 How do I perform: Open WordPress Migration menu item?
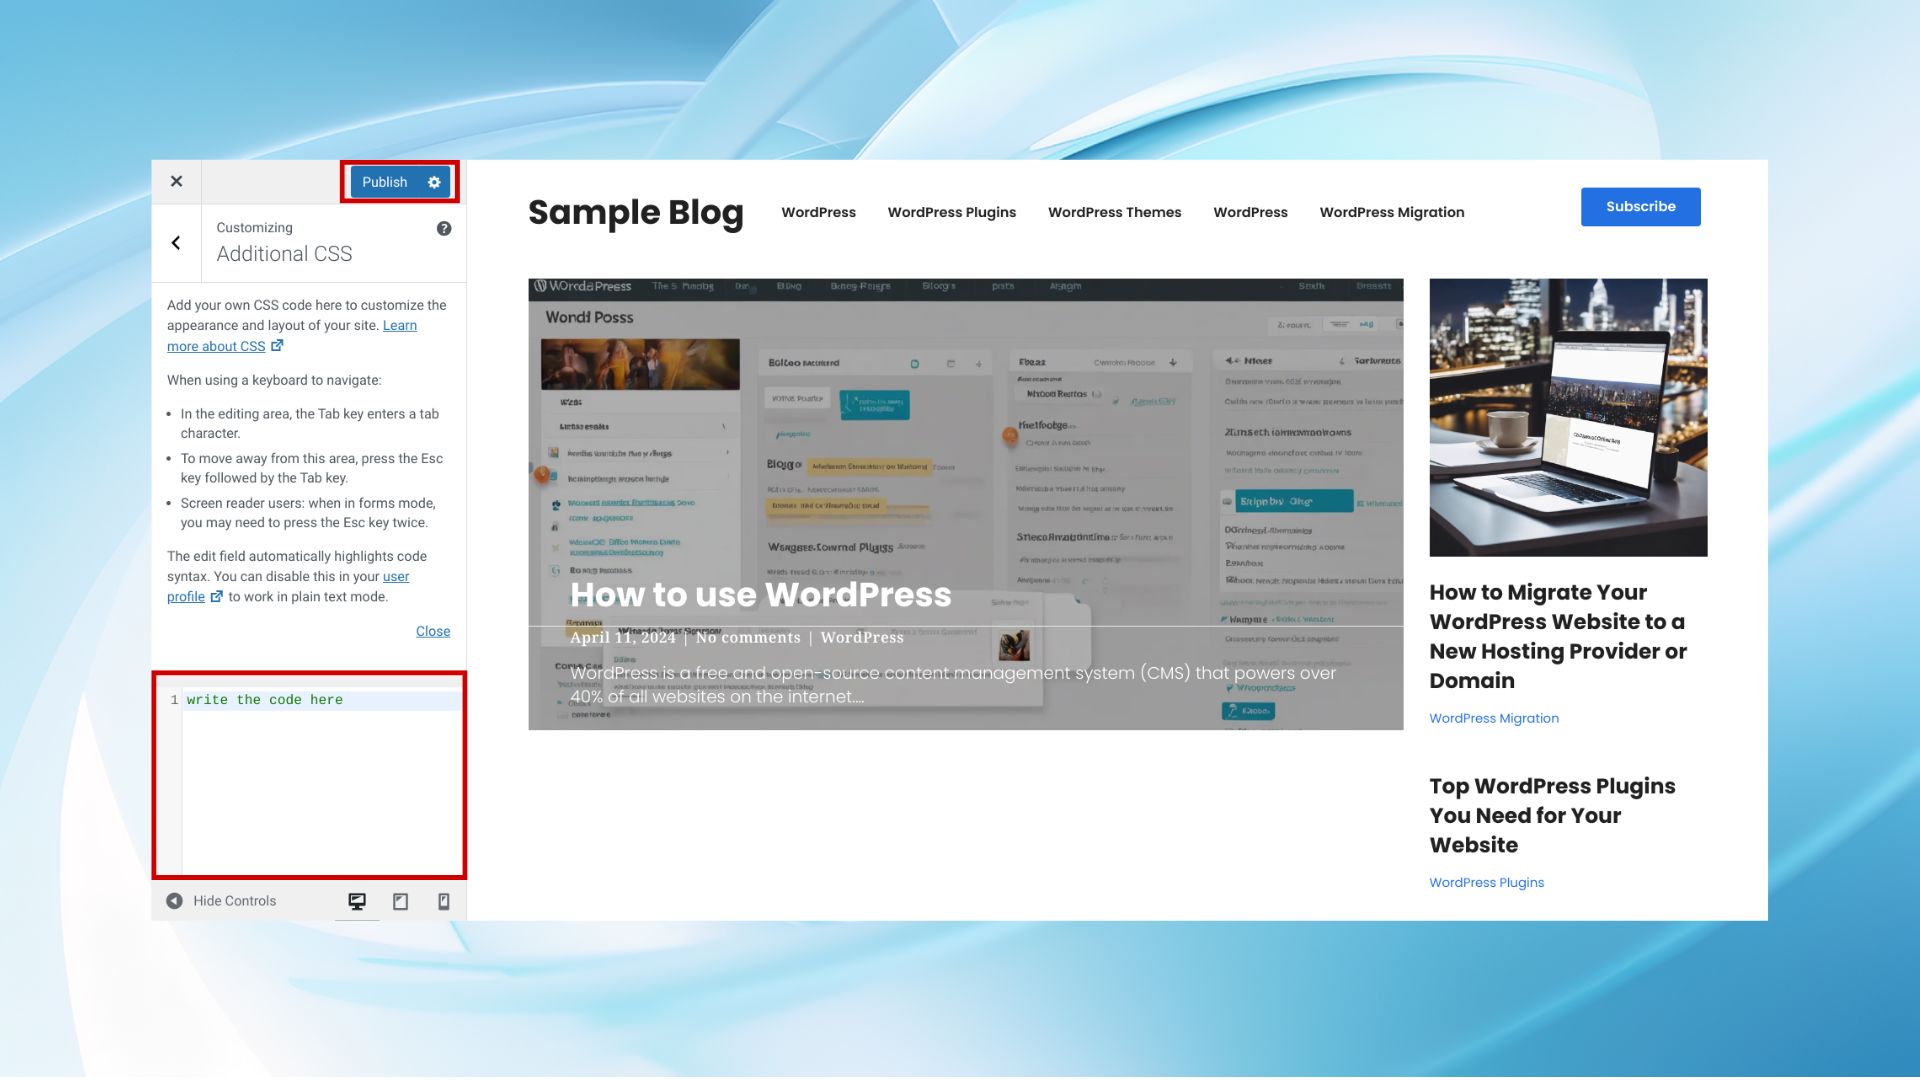click(x=1391, y=212)
